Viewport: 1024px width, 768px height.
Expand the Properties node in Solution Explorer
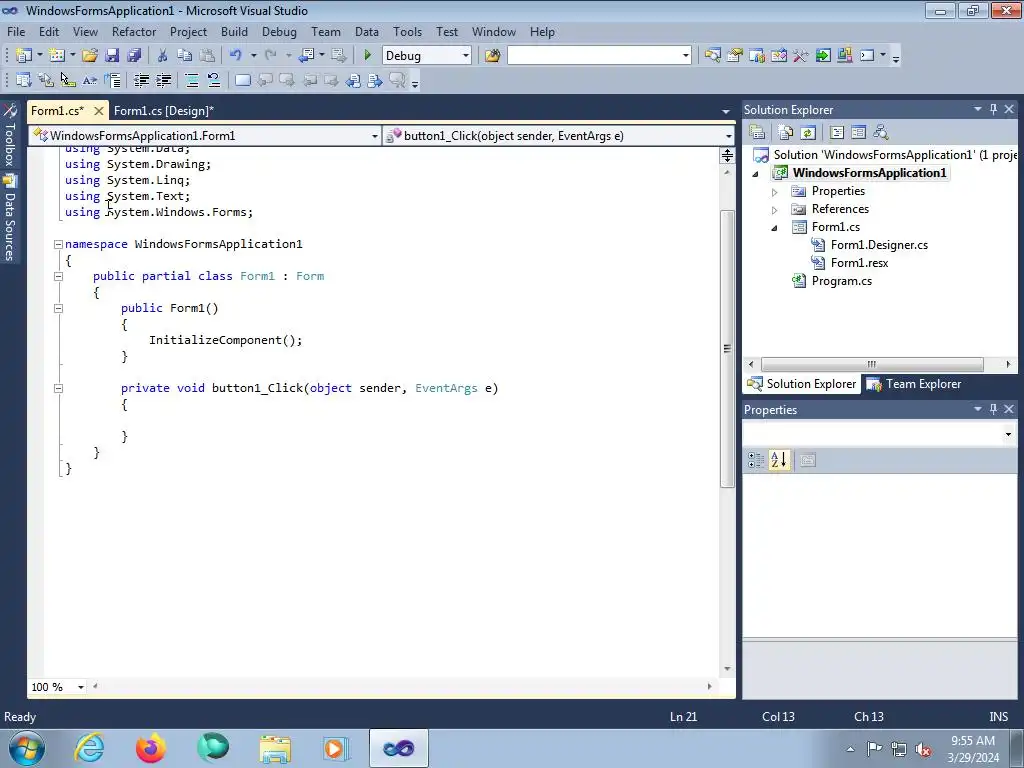(x=775, y=192)
